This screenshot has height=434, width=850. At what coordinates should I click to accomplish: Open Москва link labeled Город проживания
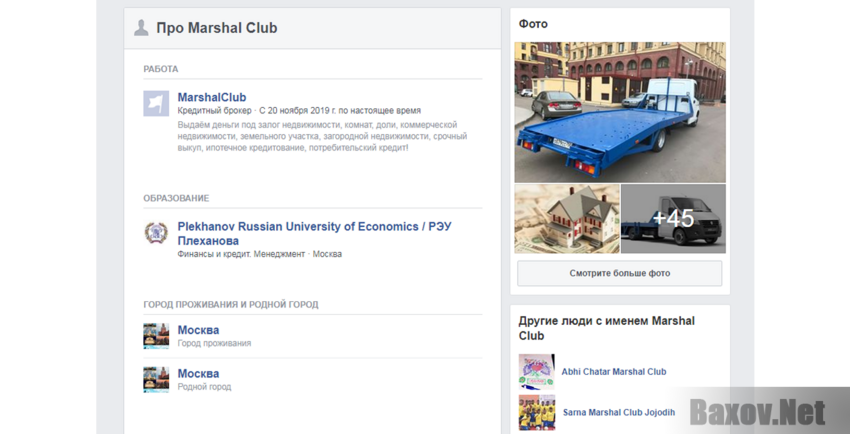click(198, 330)
